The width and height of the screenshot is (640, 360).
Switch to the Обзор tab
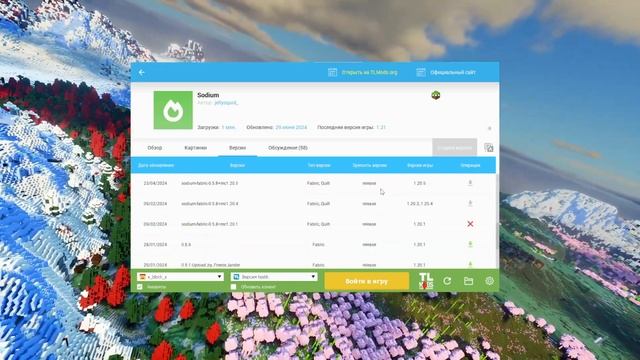[155, 148]
